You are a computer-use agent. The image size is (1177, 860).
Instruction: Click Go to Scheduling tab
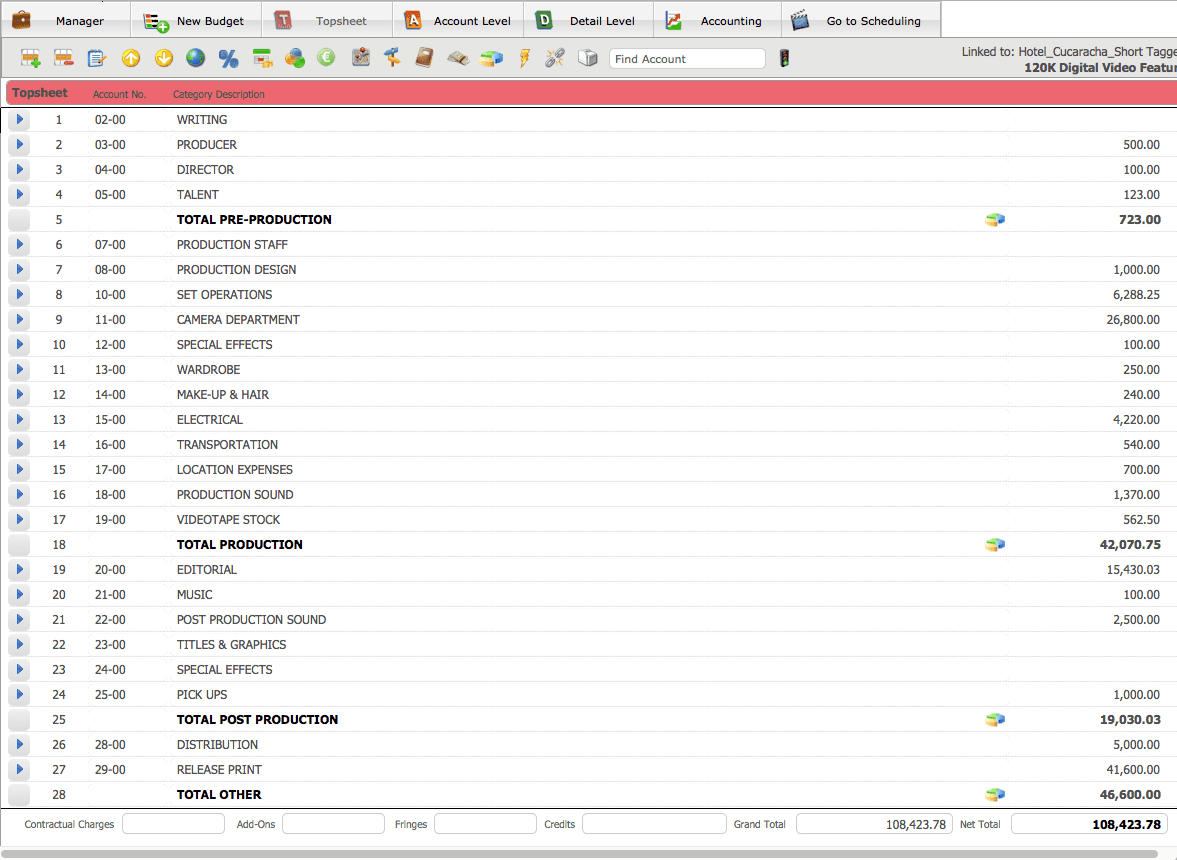[861, 20]
